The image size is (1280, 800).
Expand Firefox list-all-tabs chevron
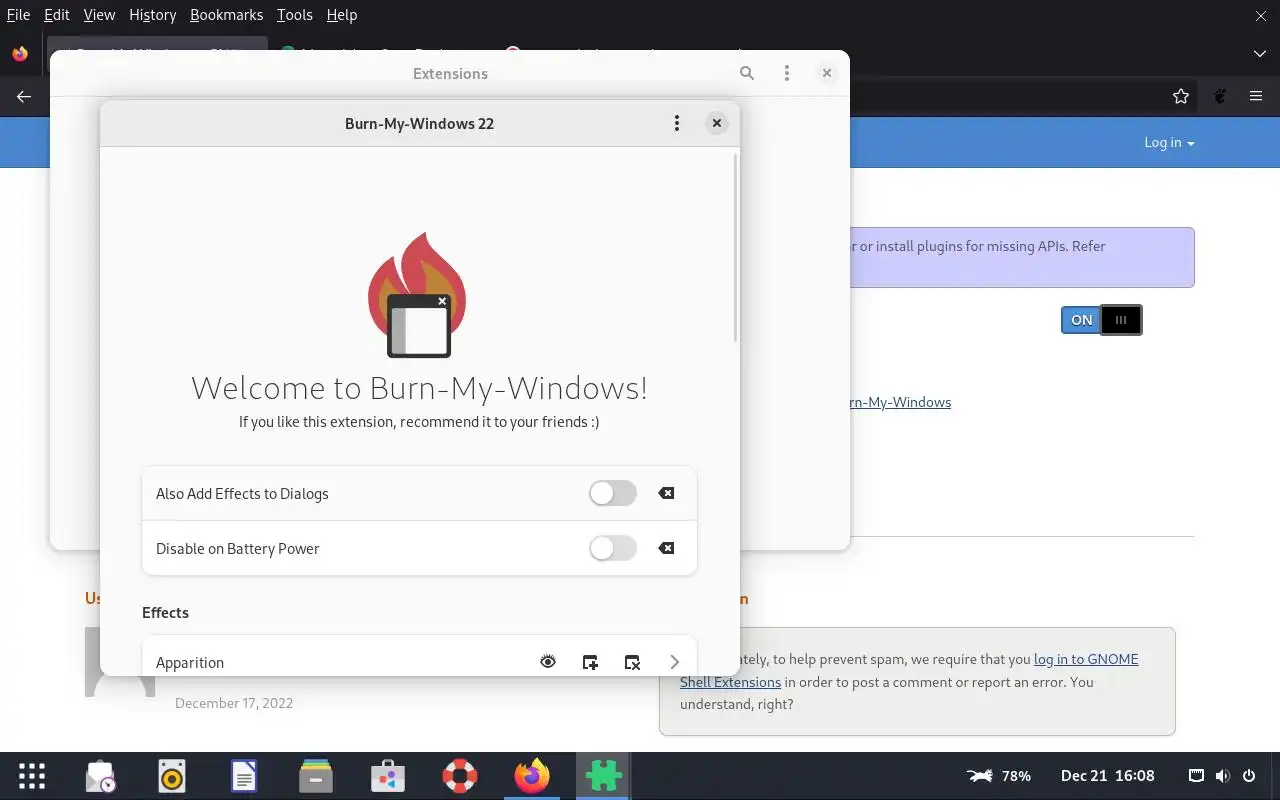click(x=1260, y=53)
